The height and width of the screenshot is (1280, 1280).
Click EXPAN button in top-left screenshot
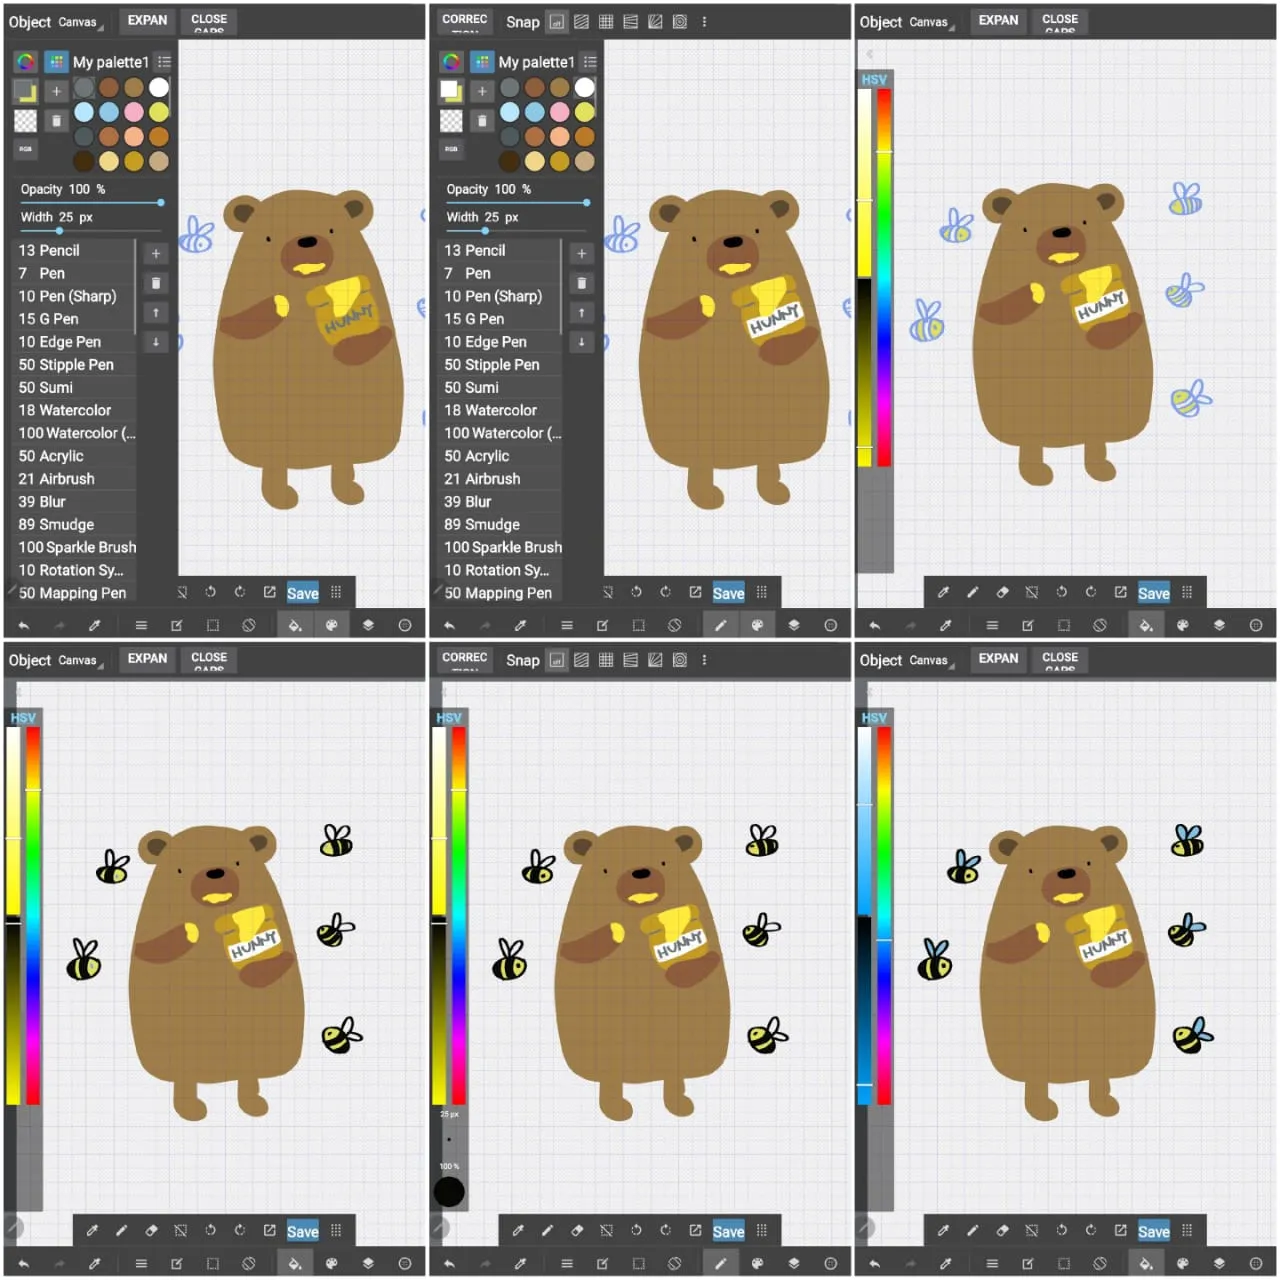click(x=147, y=20)
